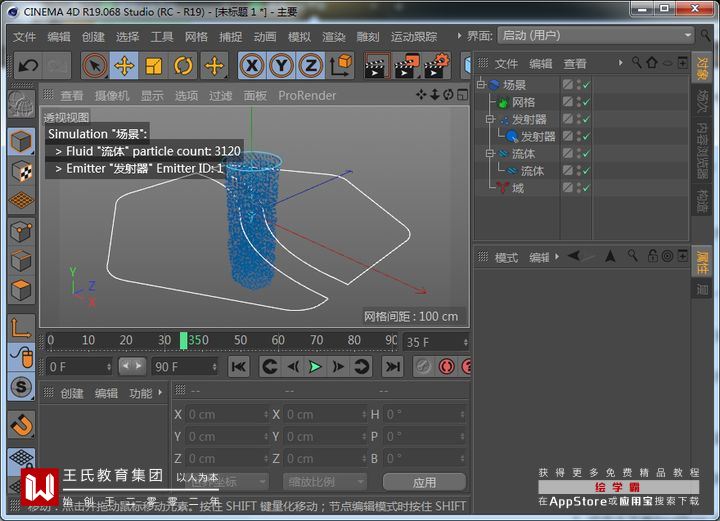Click the coordinate system icon
Screen dimensions: 720x521
point(340,66)
